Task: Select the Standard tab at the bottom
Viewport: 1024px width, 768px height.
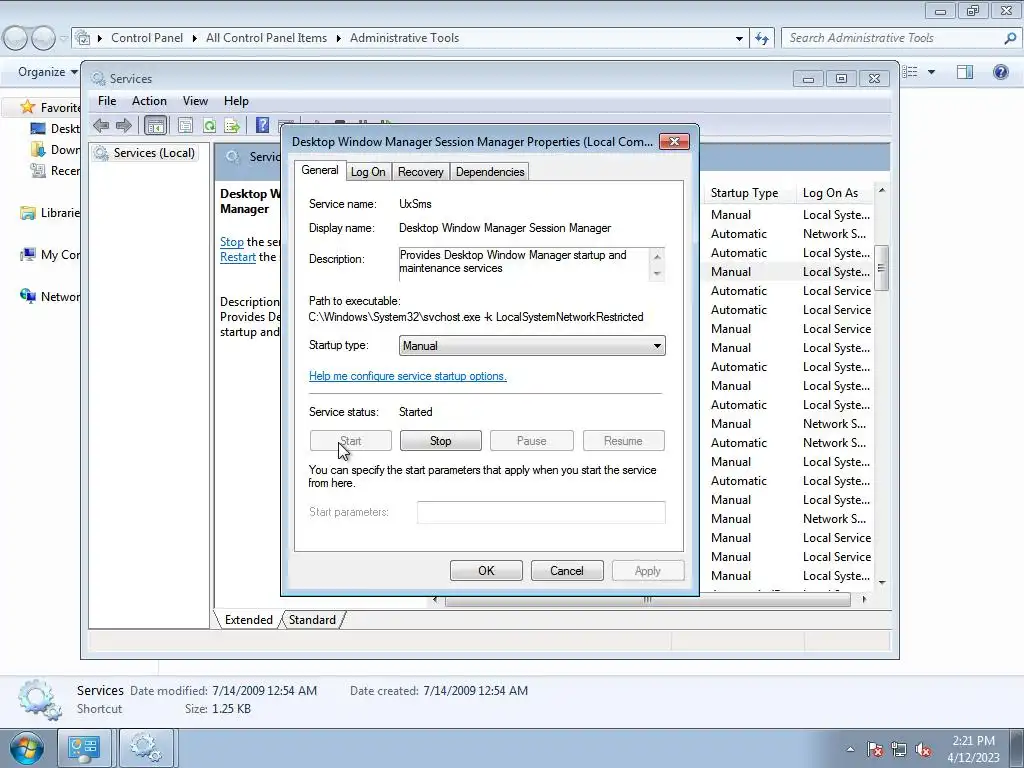Action: click(x=312, y=620)
